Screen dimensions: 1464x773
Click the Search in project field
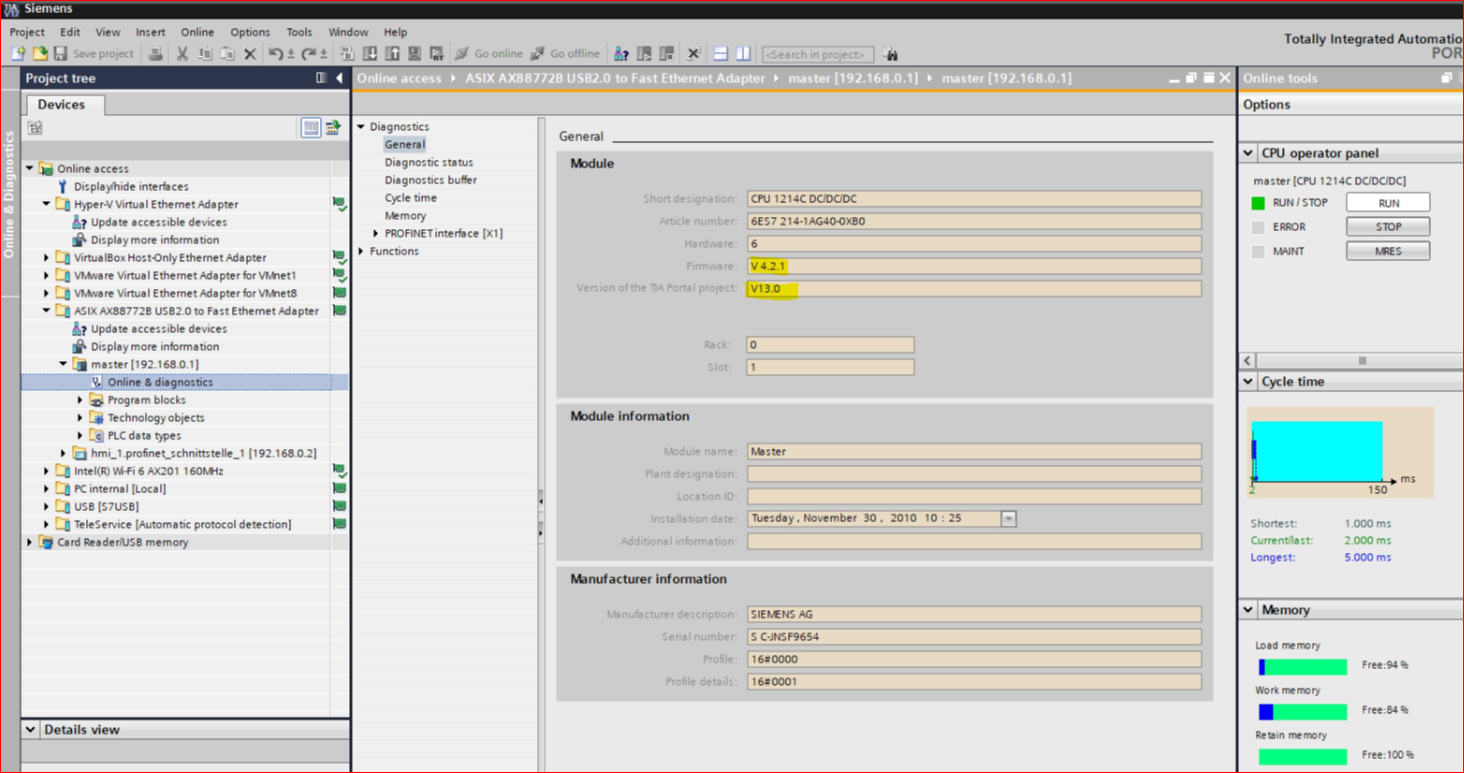click(817, 54)
